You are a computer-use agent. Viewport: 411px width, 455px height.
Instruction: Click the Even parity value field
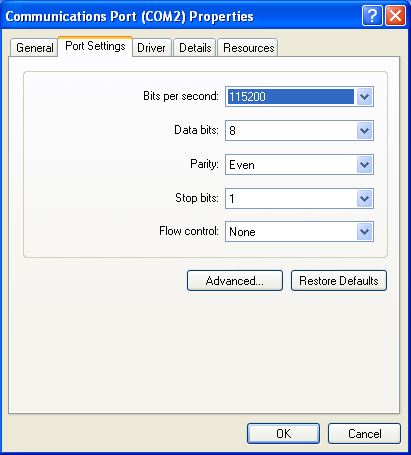pyautogui.click(x=291, y=164)
